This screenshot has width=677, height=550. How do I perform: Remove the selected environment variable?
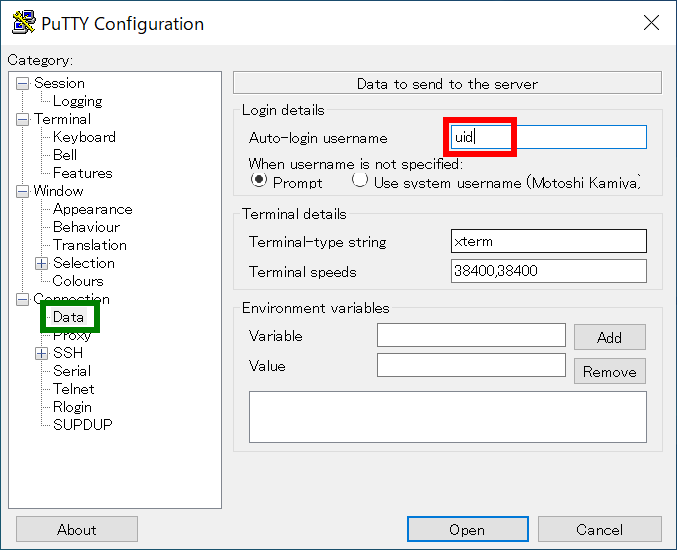pyautogui.click(x=610, y=371)
